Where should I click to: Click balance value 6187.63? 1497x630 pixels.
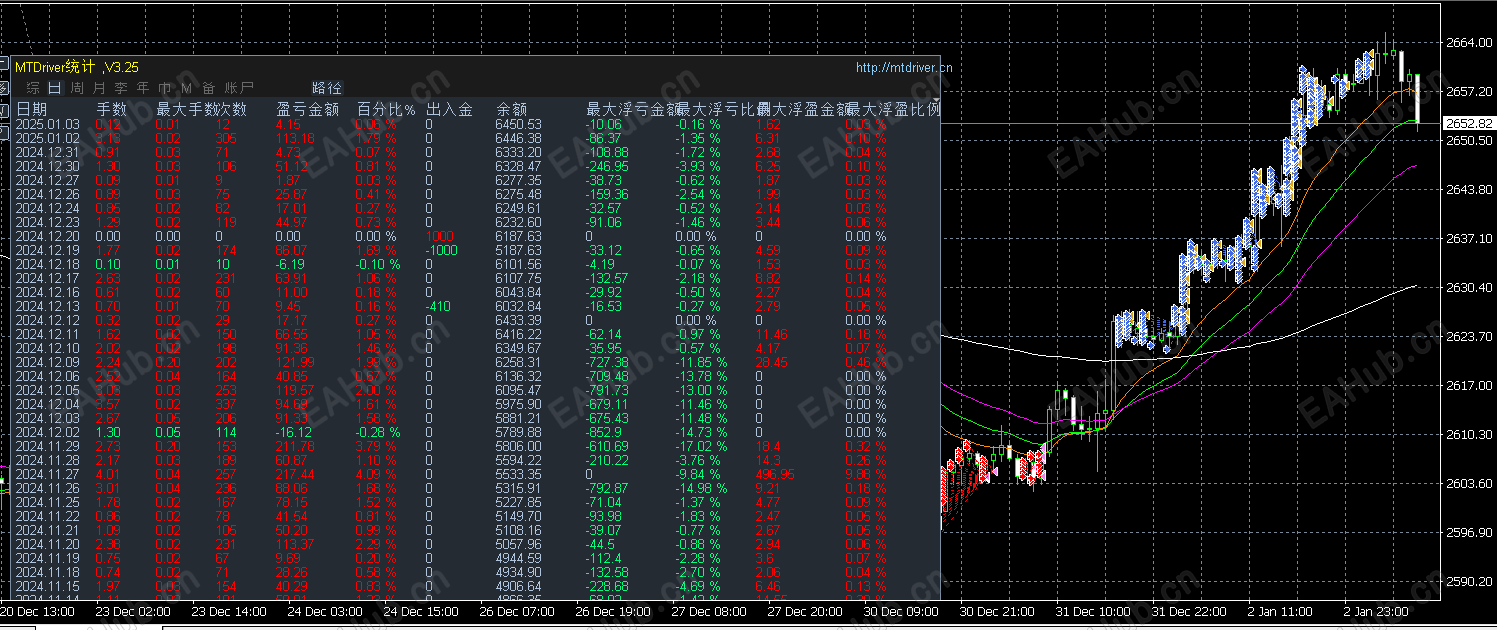518,236
